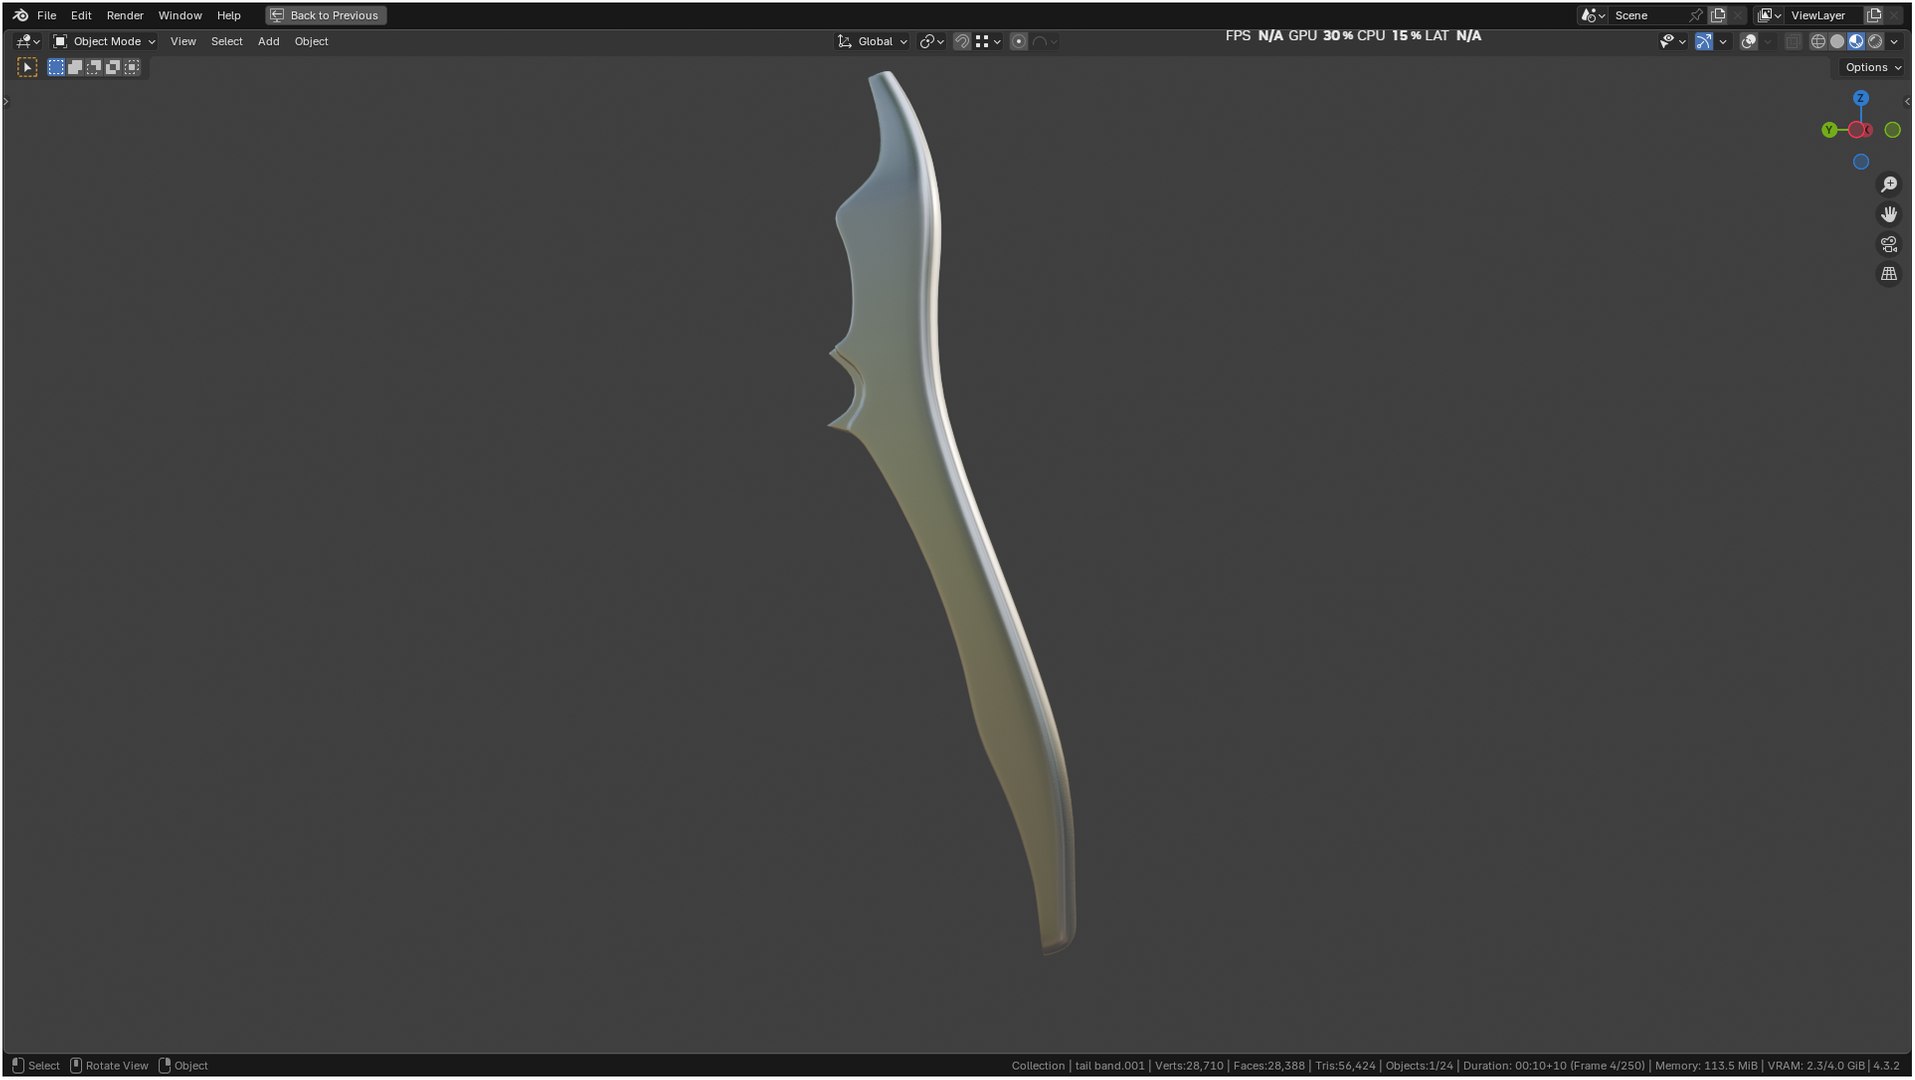Click the Z axis gizmo circle
Screen dimensions: 1915x1080
pos(1860,98)
